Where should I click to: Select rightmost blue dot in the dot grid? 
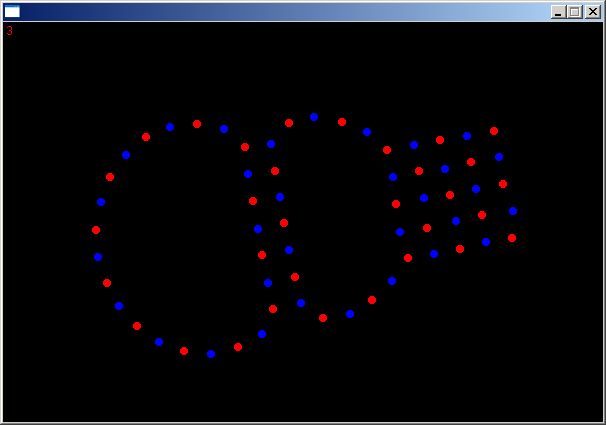point(513,211)
